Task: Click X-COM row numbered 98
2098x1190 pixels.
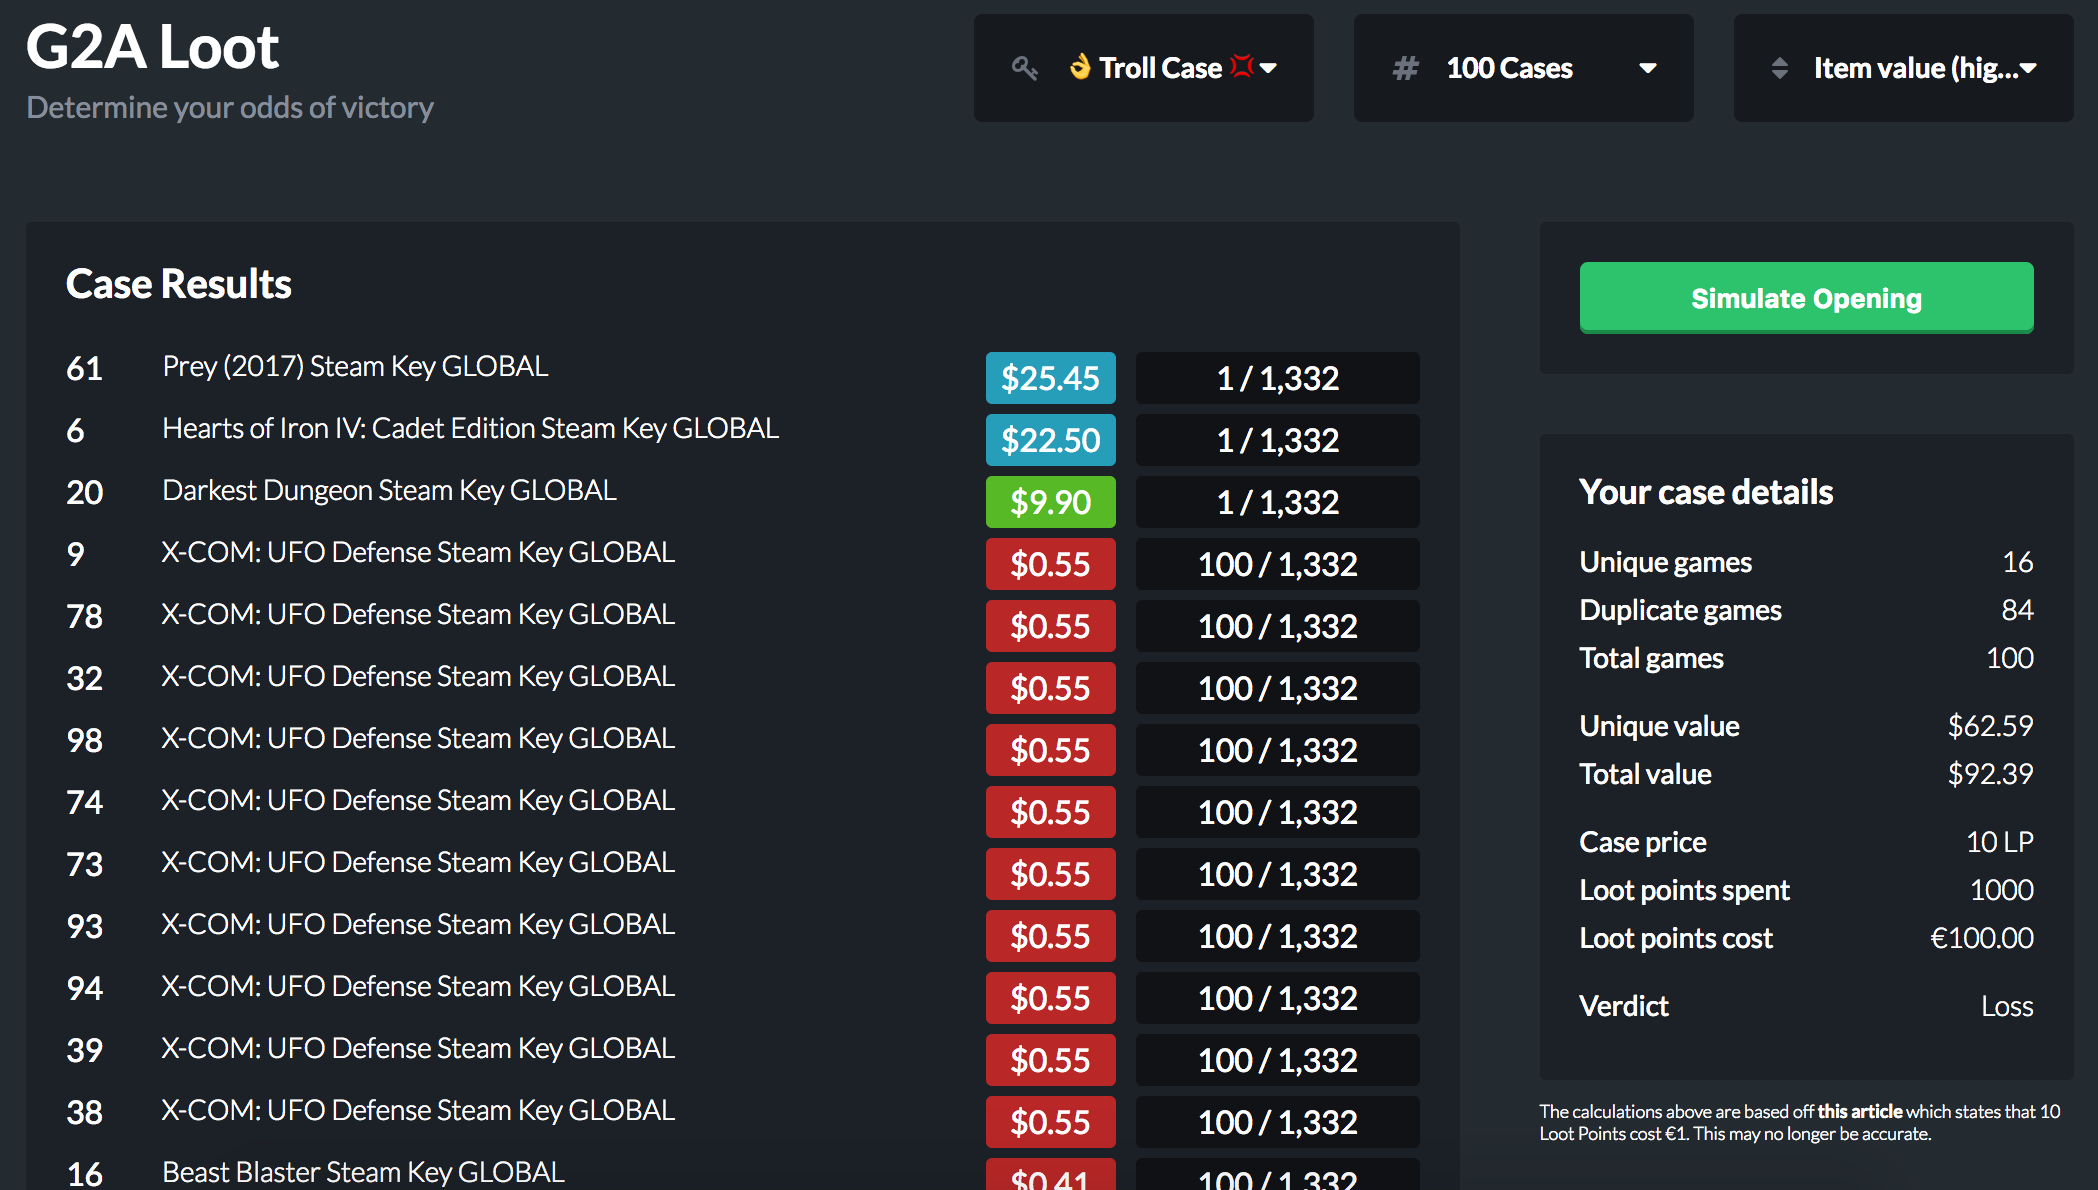Action: pyautogui.click(x=742, y=749)
